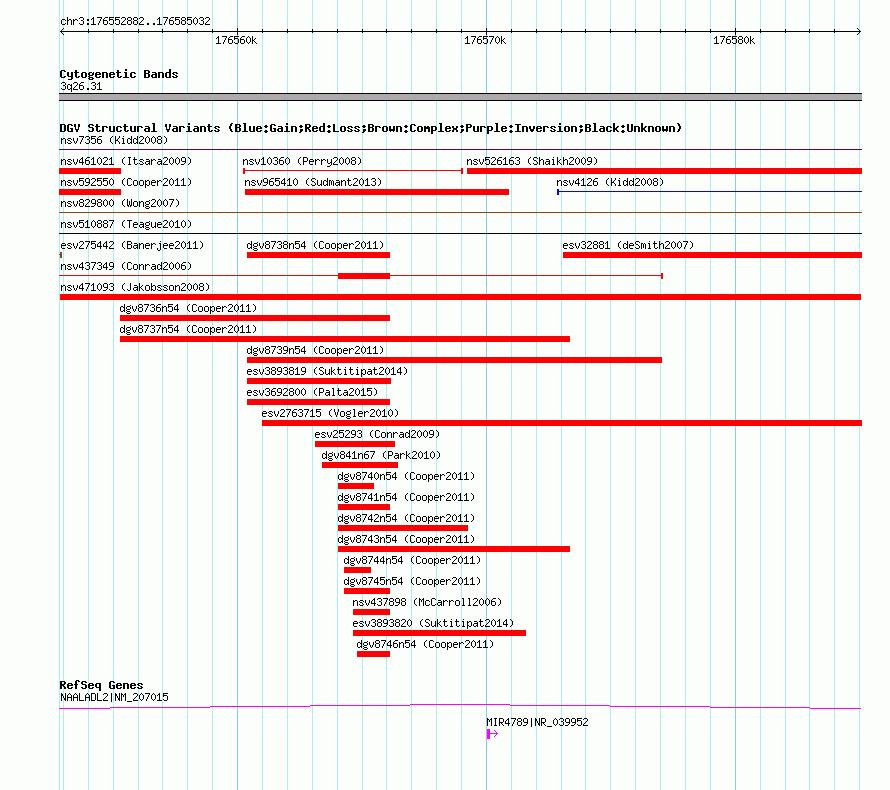
Task: Open nsv10360 (Perry2008) variant label
Action: pos(302,161)
